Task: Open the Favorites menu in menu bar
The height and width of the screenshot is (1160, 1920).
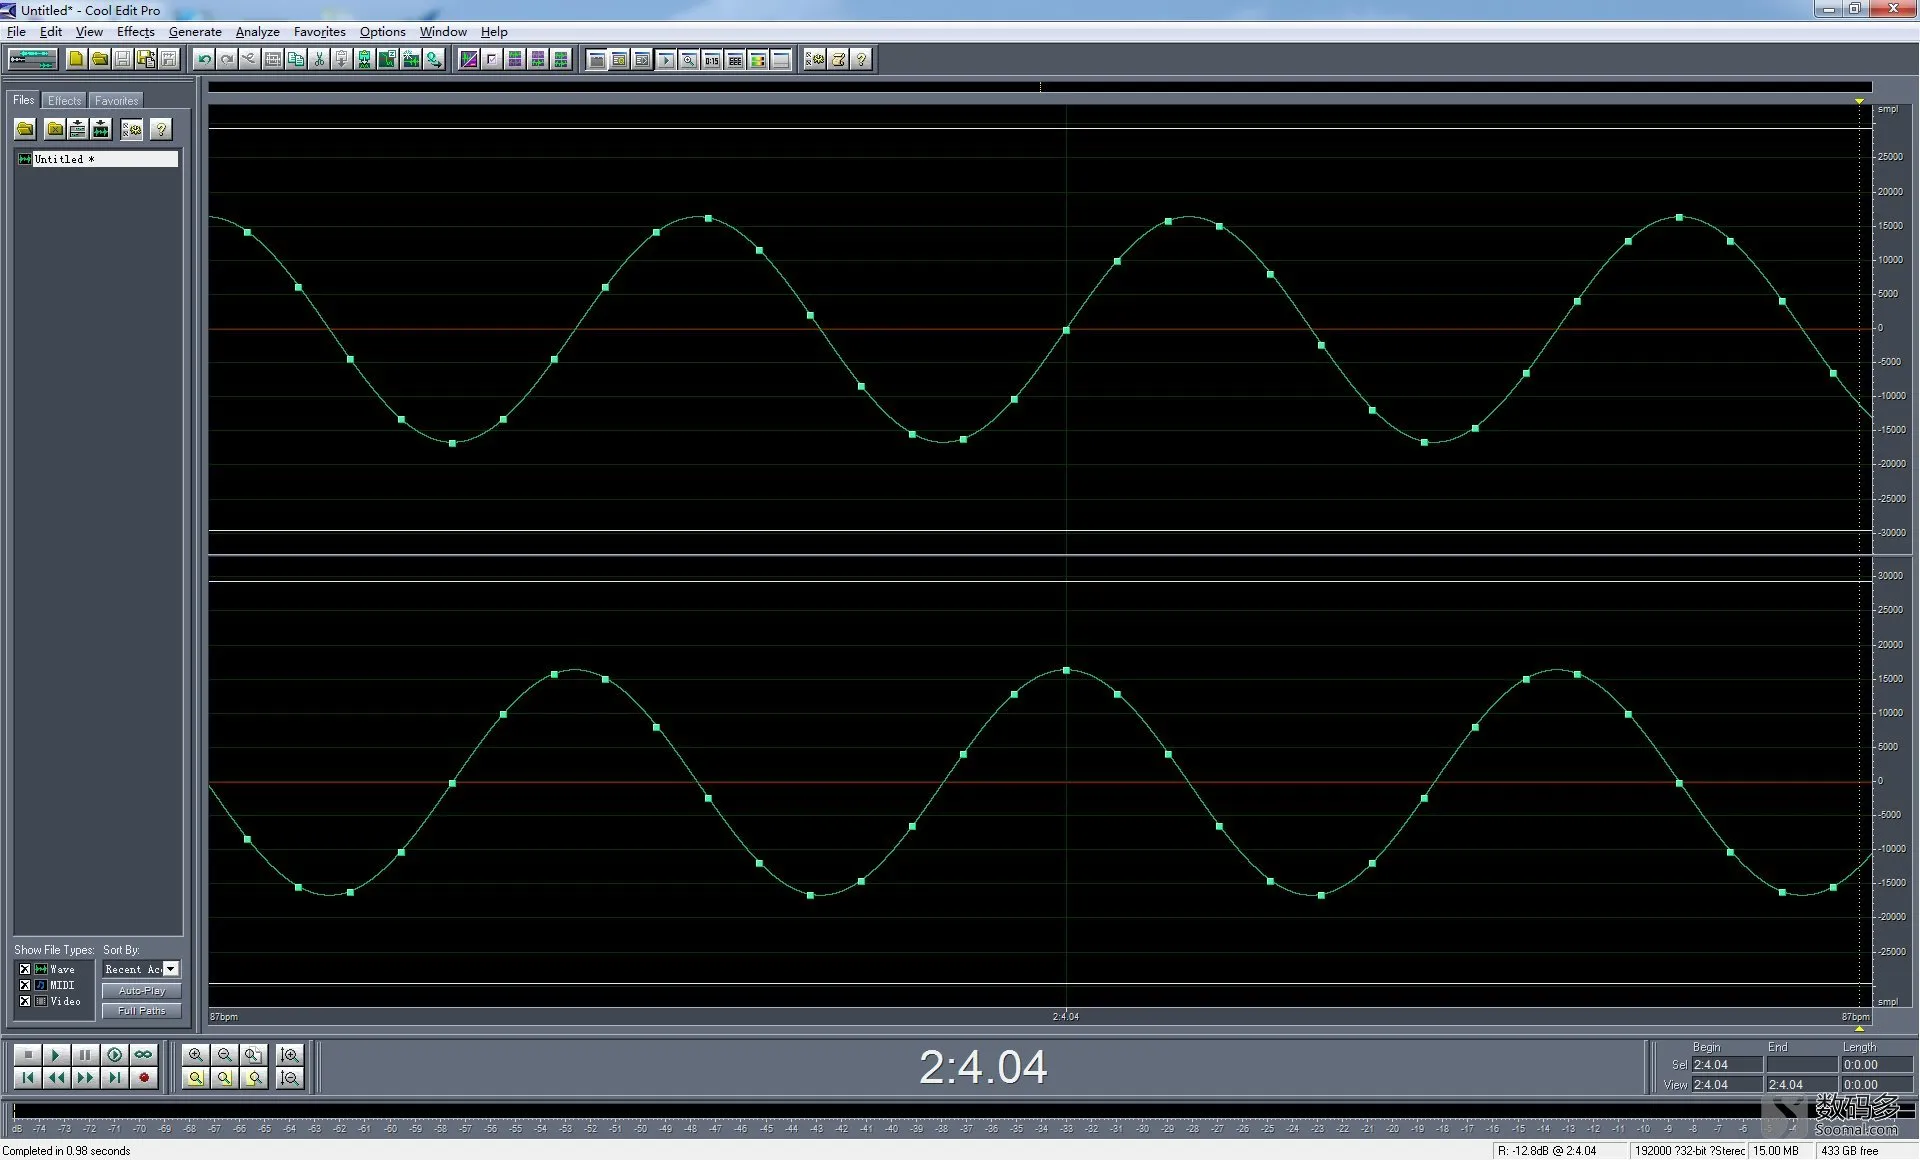Action: 319,32
